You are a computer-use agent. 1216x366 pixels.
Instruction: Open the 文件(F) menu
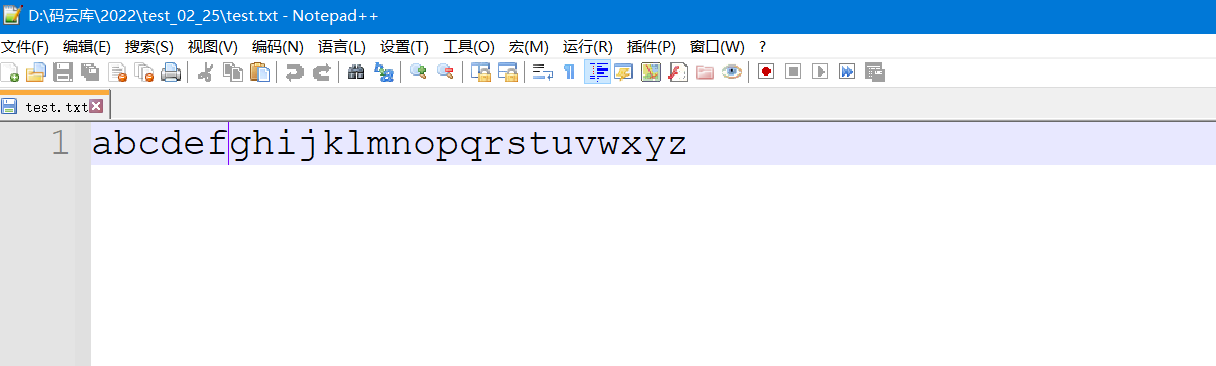[x=25, y=47]
